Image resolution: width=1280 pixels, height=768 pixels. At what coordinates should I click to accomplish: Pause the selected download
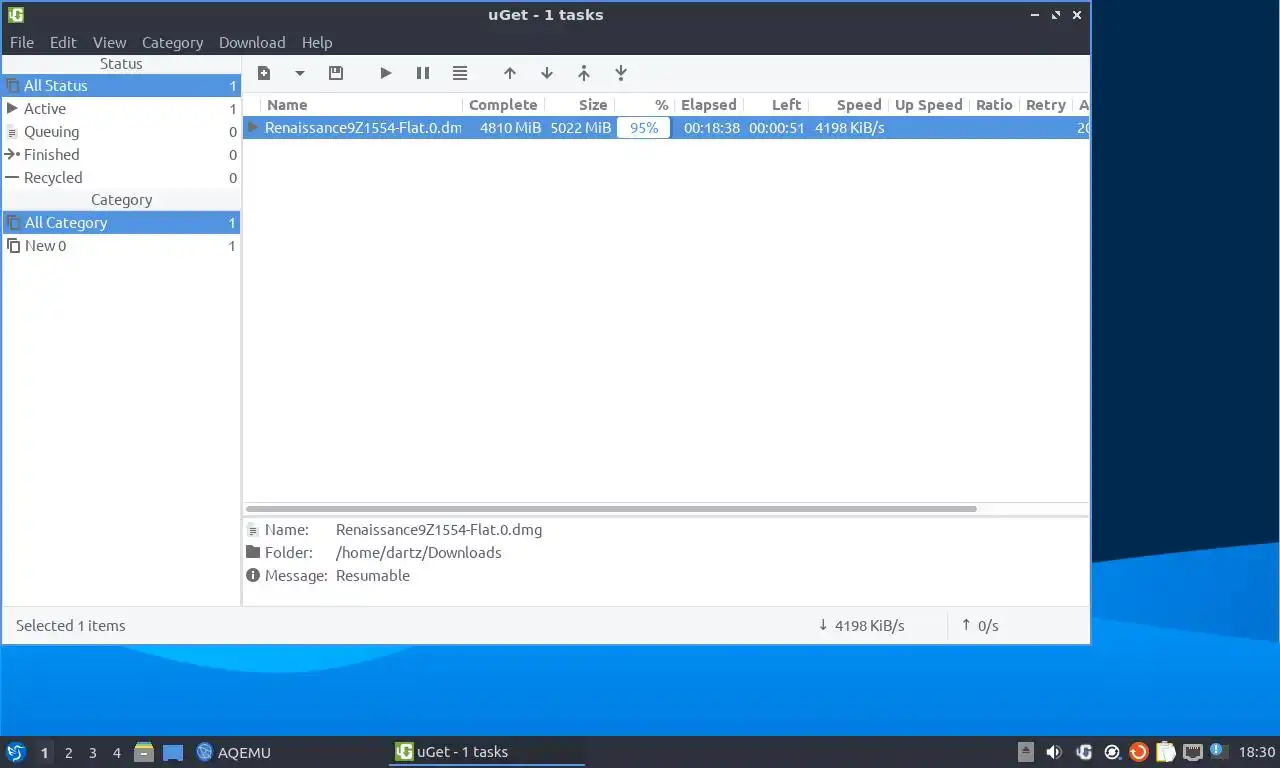click(x=423, y=73)
